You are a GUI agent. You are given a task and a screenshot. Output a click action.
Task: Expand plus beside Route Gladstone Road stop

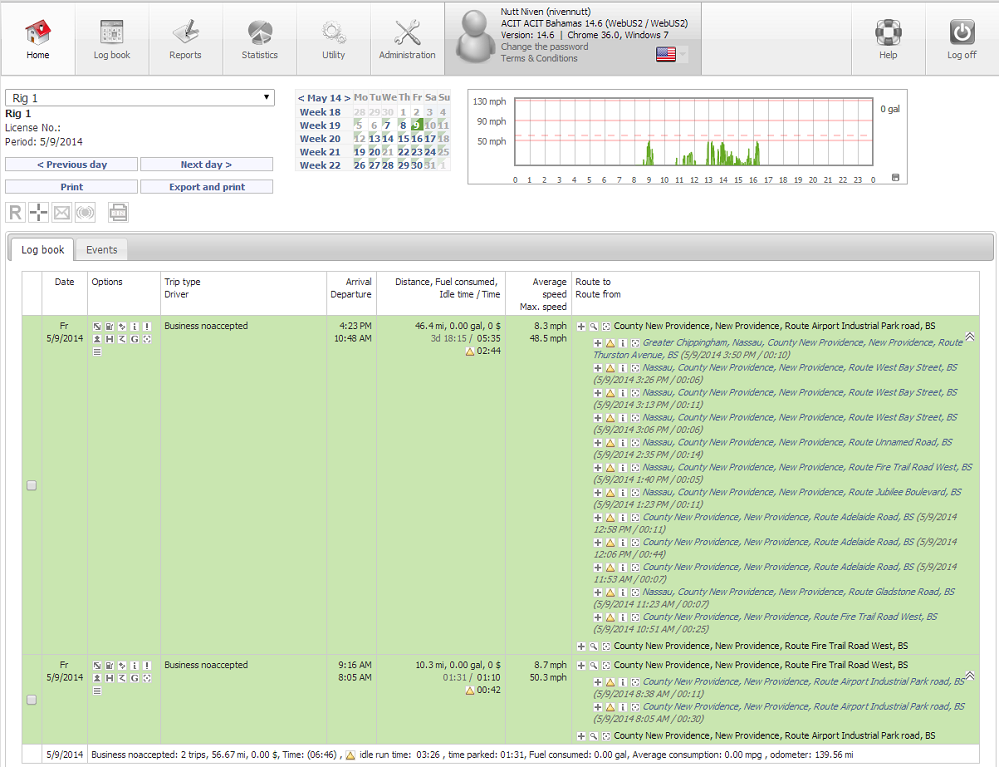tap(598, 592)
